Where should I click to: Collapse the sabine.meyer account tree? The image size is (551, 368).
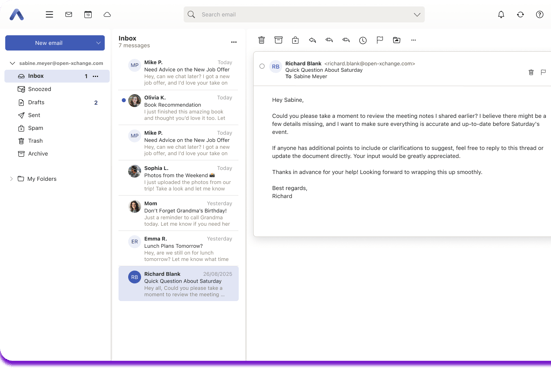pos(12,63)
